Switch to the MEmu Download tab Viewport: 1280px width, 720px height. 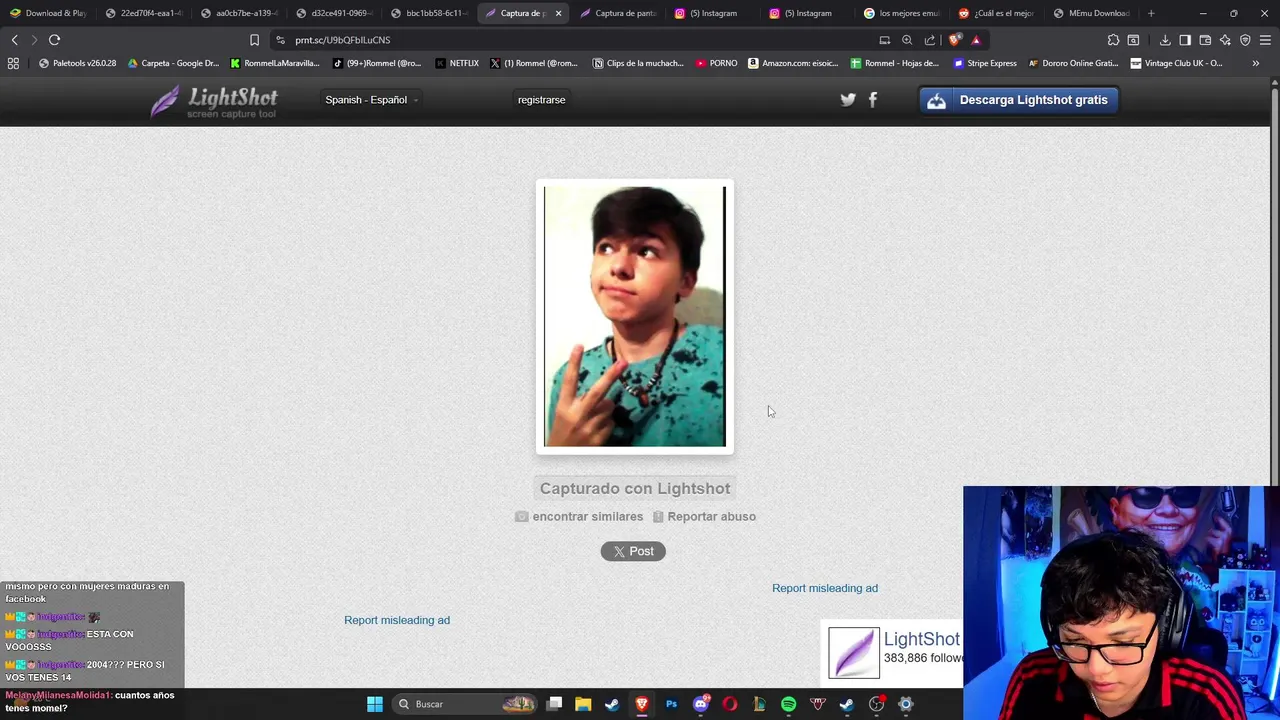pos(1091,13)
